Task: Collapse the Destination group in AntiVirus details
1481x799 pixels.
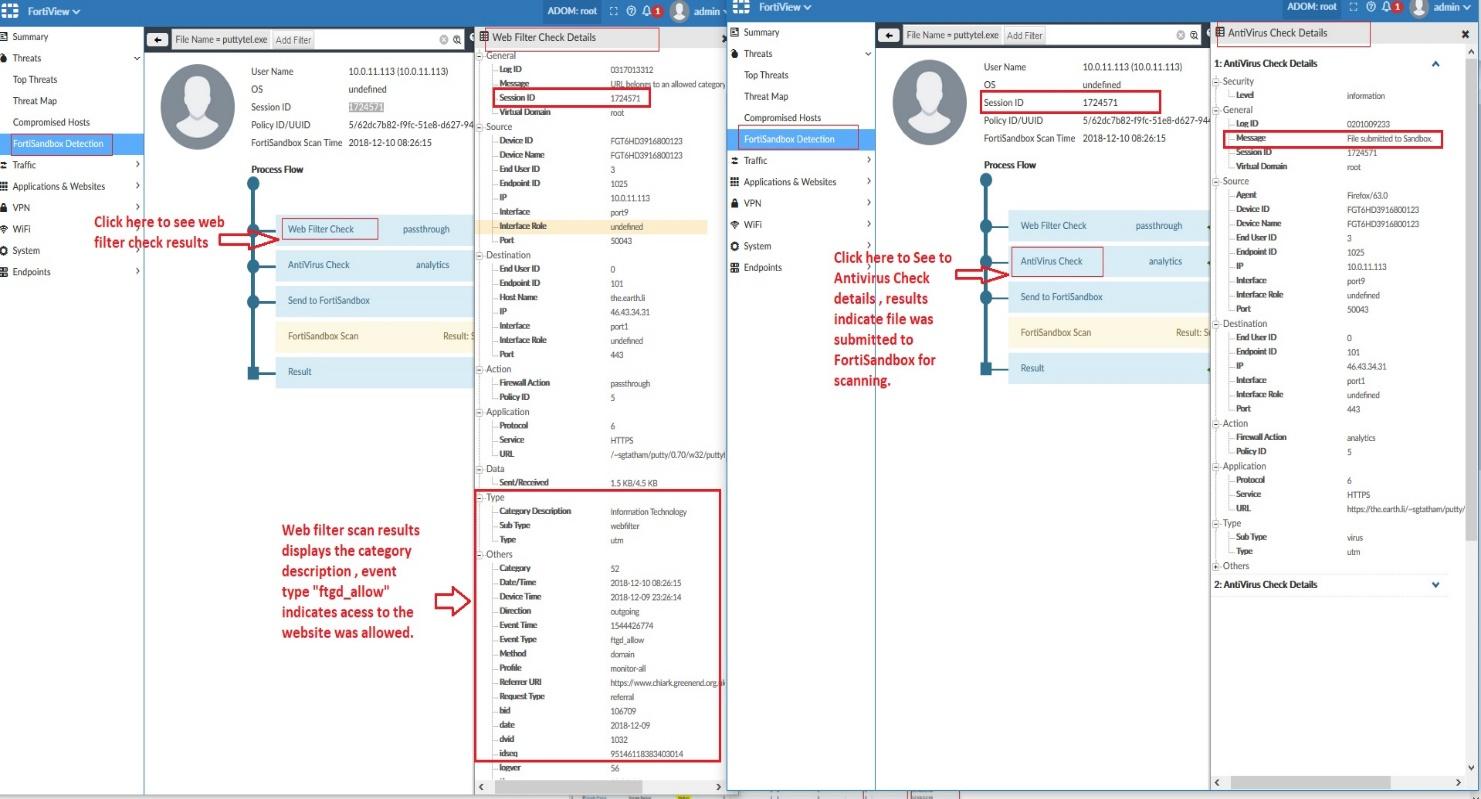Action: click(1217, 324)
